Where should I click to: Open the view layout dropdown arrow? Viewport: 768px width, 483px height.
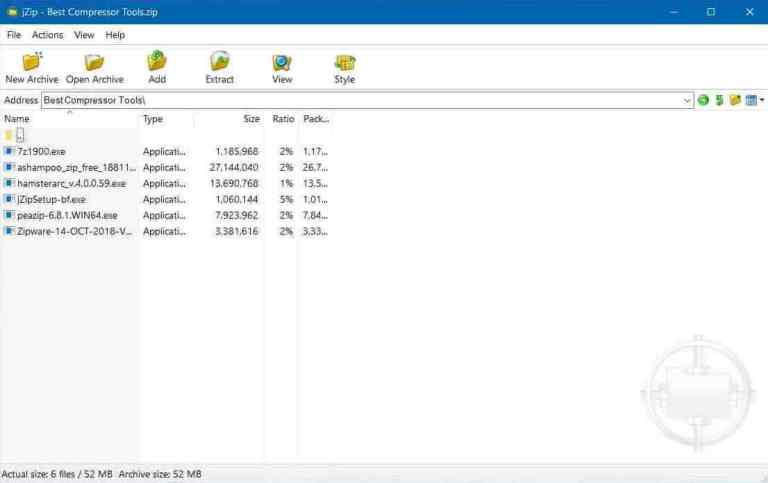tap(762, 100)
